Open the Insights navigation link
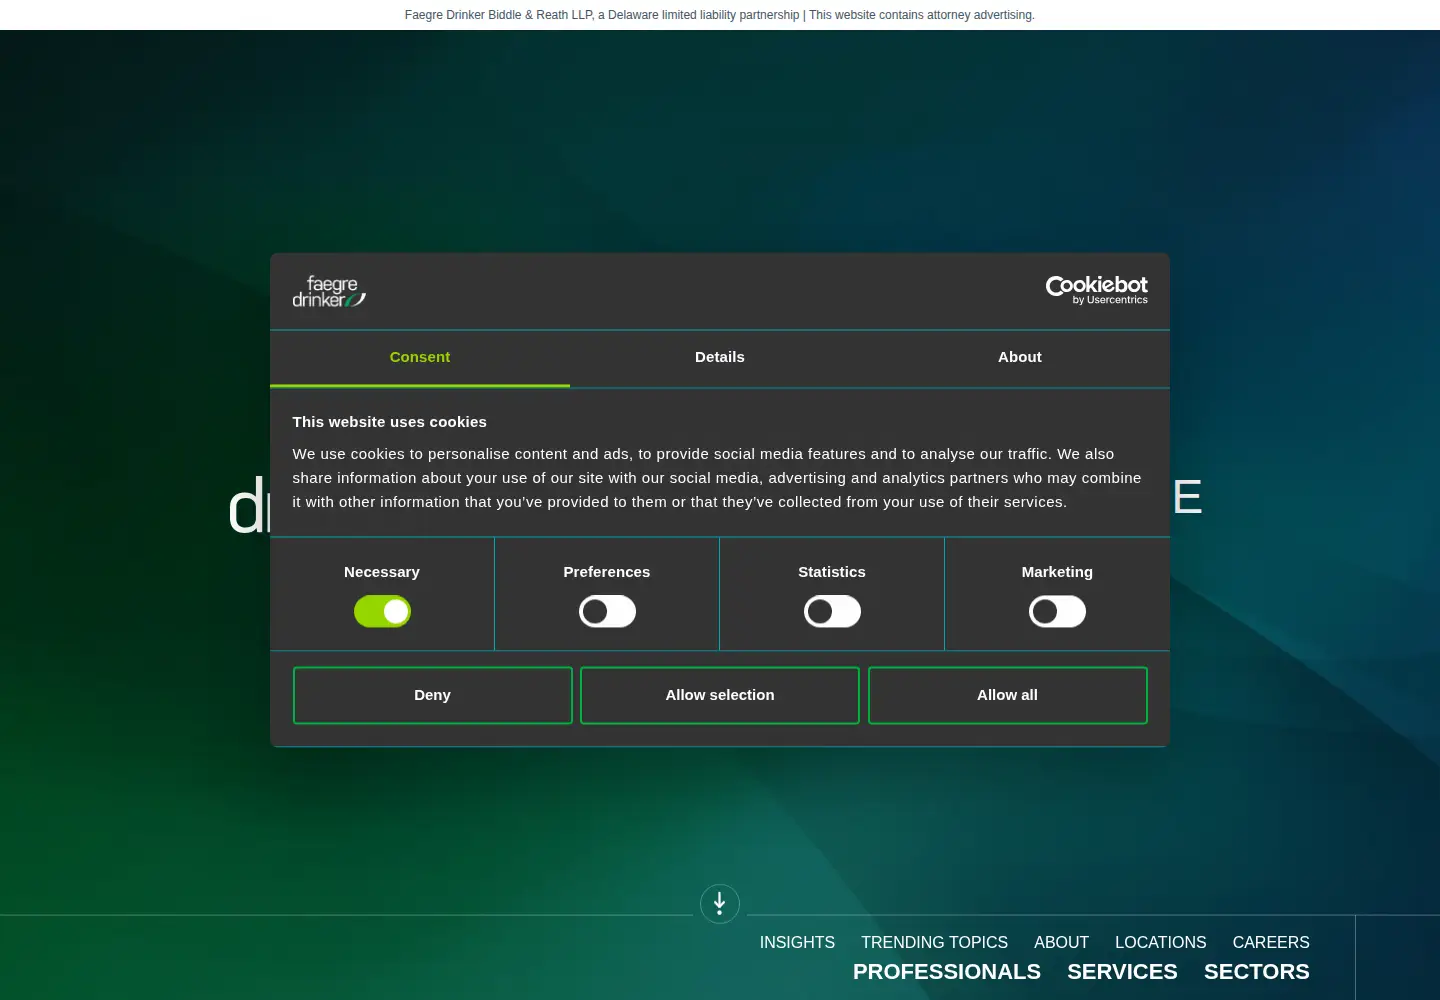The width and height of the screenshot is (1440, 1000). tap(797, 942)
